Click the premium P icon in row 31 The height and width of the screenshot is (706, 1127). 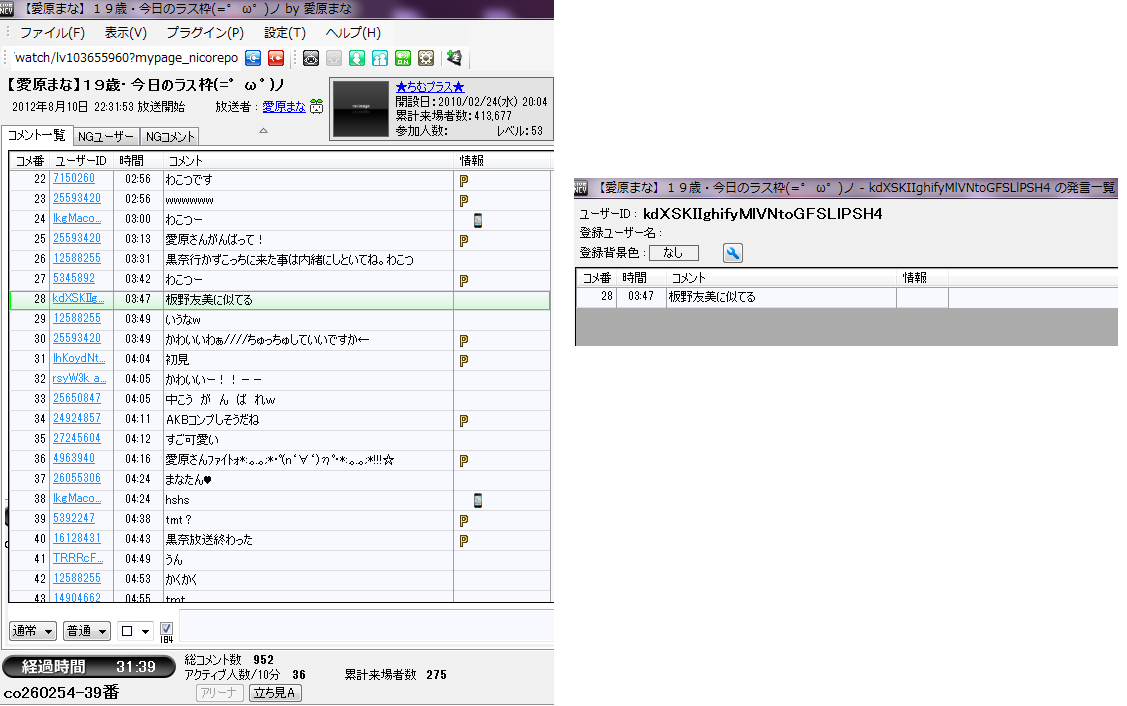pyautogui.click(x=464, y=360)
